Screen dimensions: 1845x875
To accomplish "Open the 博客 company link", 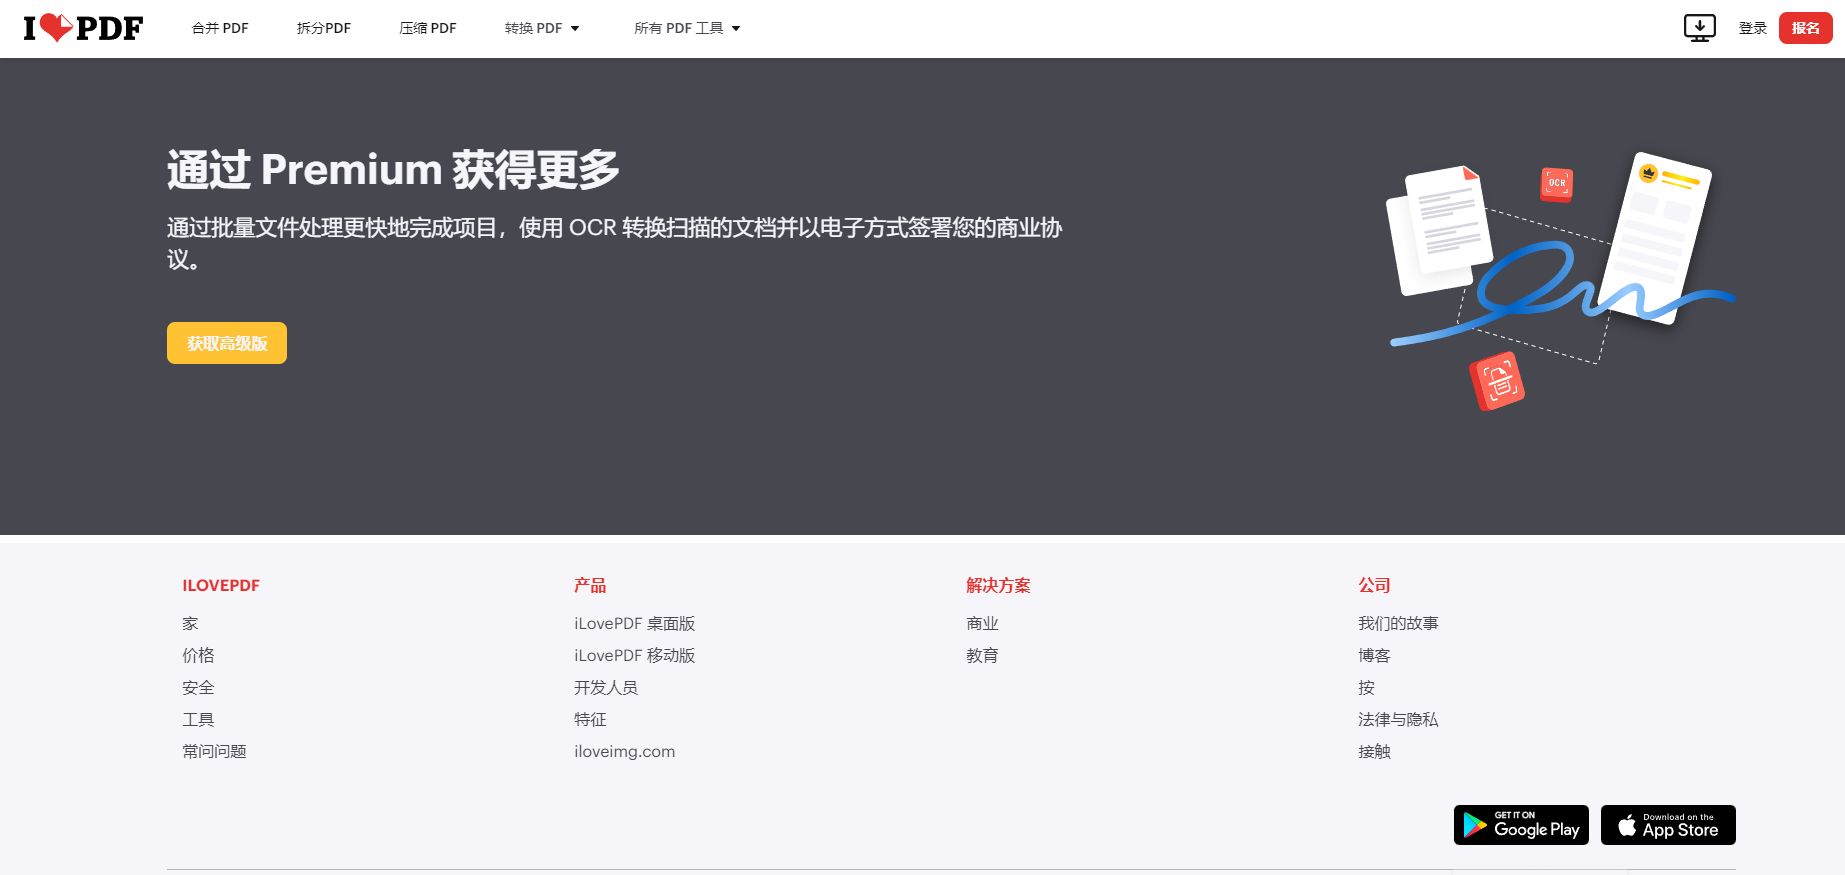I will pos(1374,655).
